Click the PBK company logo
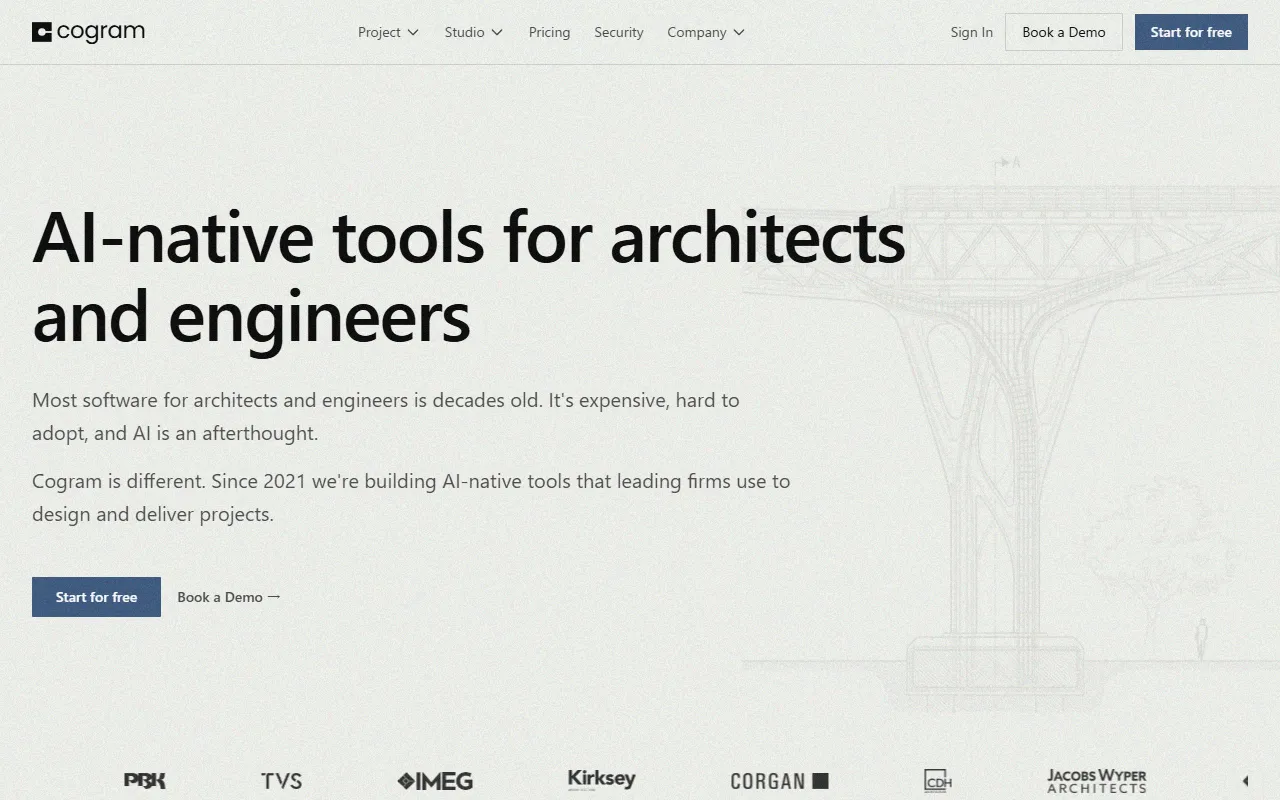Viewport: 1280px width, 800px height. click(x=145, y=781)
